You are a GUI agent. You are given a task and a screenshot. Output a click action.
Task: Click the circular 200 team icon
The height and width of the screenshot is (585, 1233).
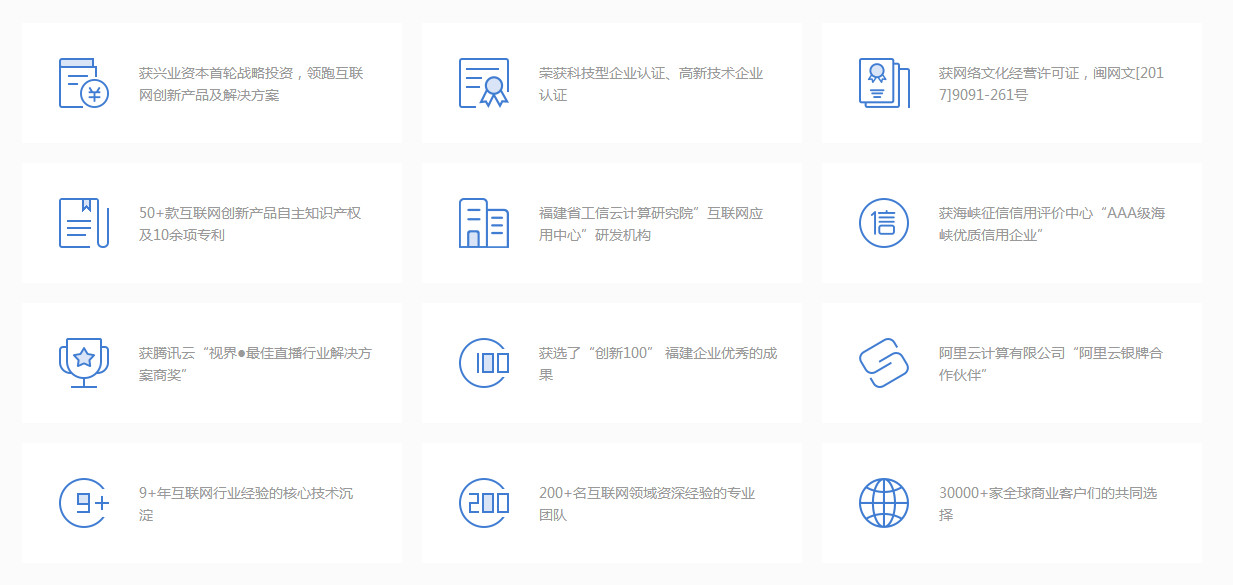pos(484,503)
